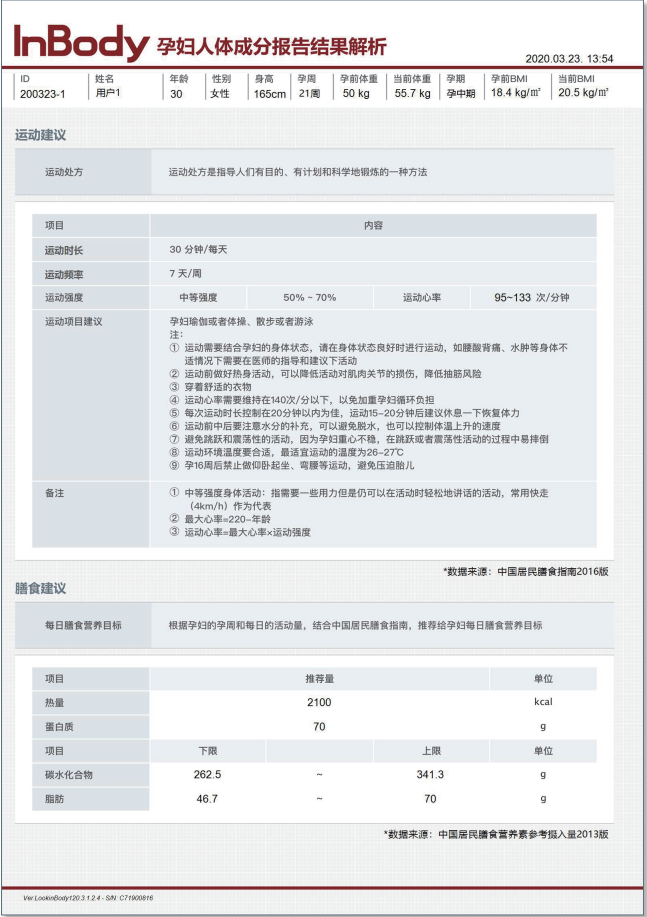Click the current weight 55.7 kg
The width and height of the screenshot is (647, 917).
point(412,94)
